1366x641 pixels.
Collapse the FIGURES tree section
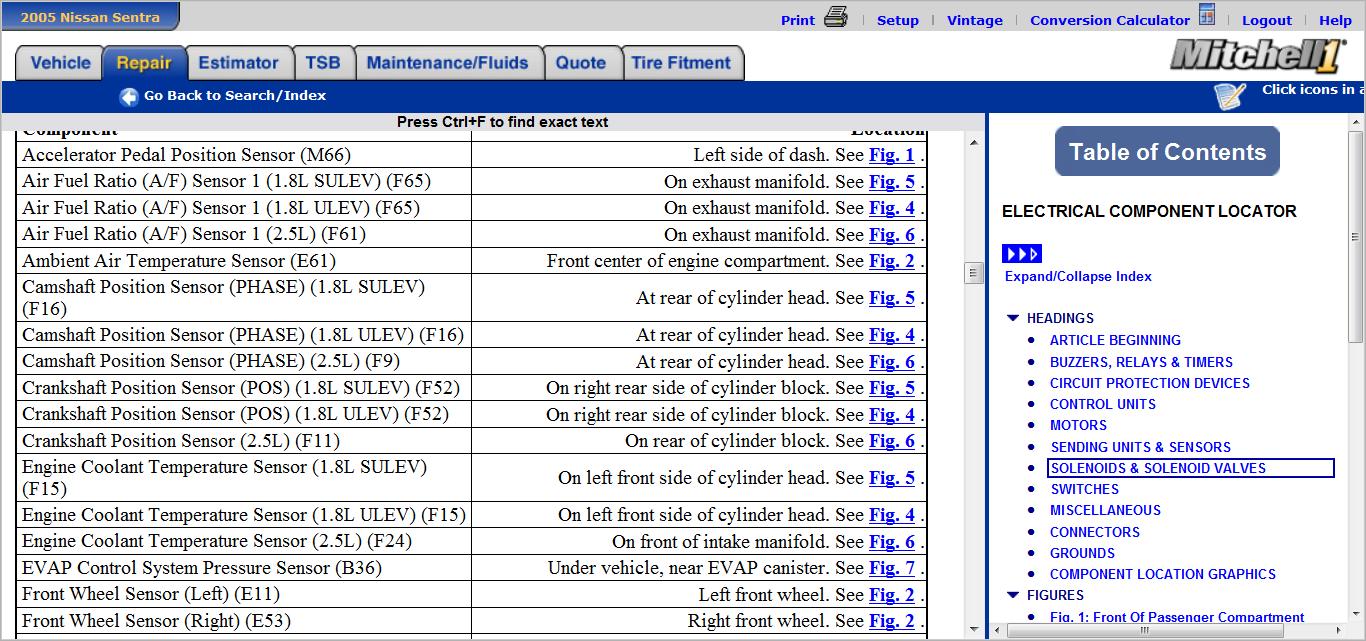[1013, 595]
